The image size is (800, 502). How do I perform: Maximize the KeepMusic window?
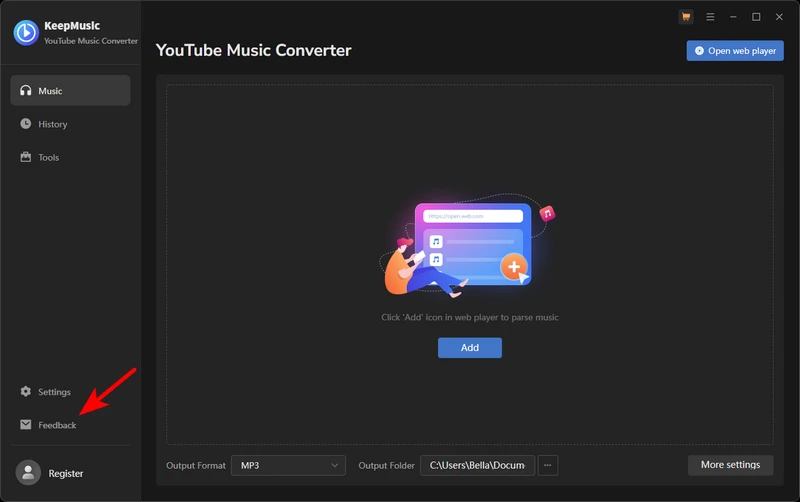[x=756, y=17]
